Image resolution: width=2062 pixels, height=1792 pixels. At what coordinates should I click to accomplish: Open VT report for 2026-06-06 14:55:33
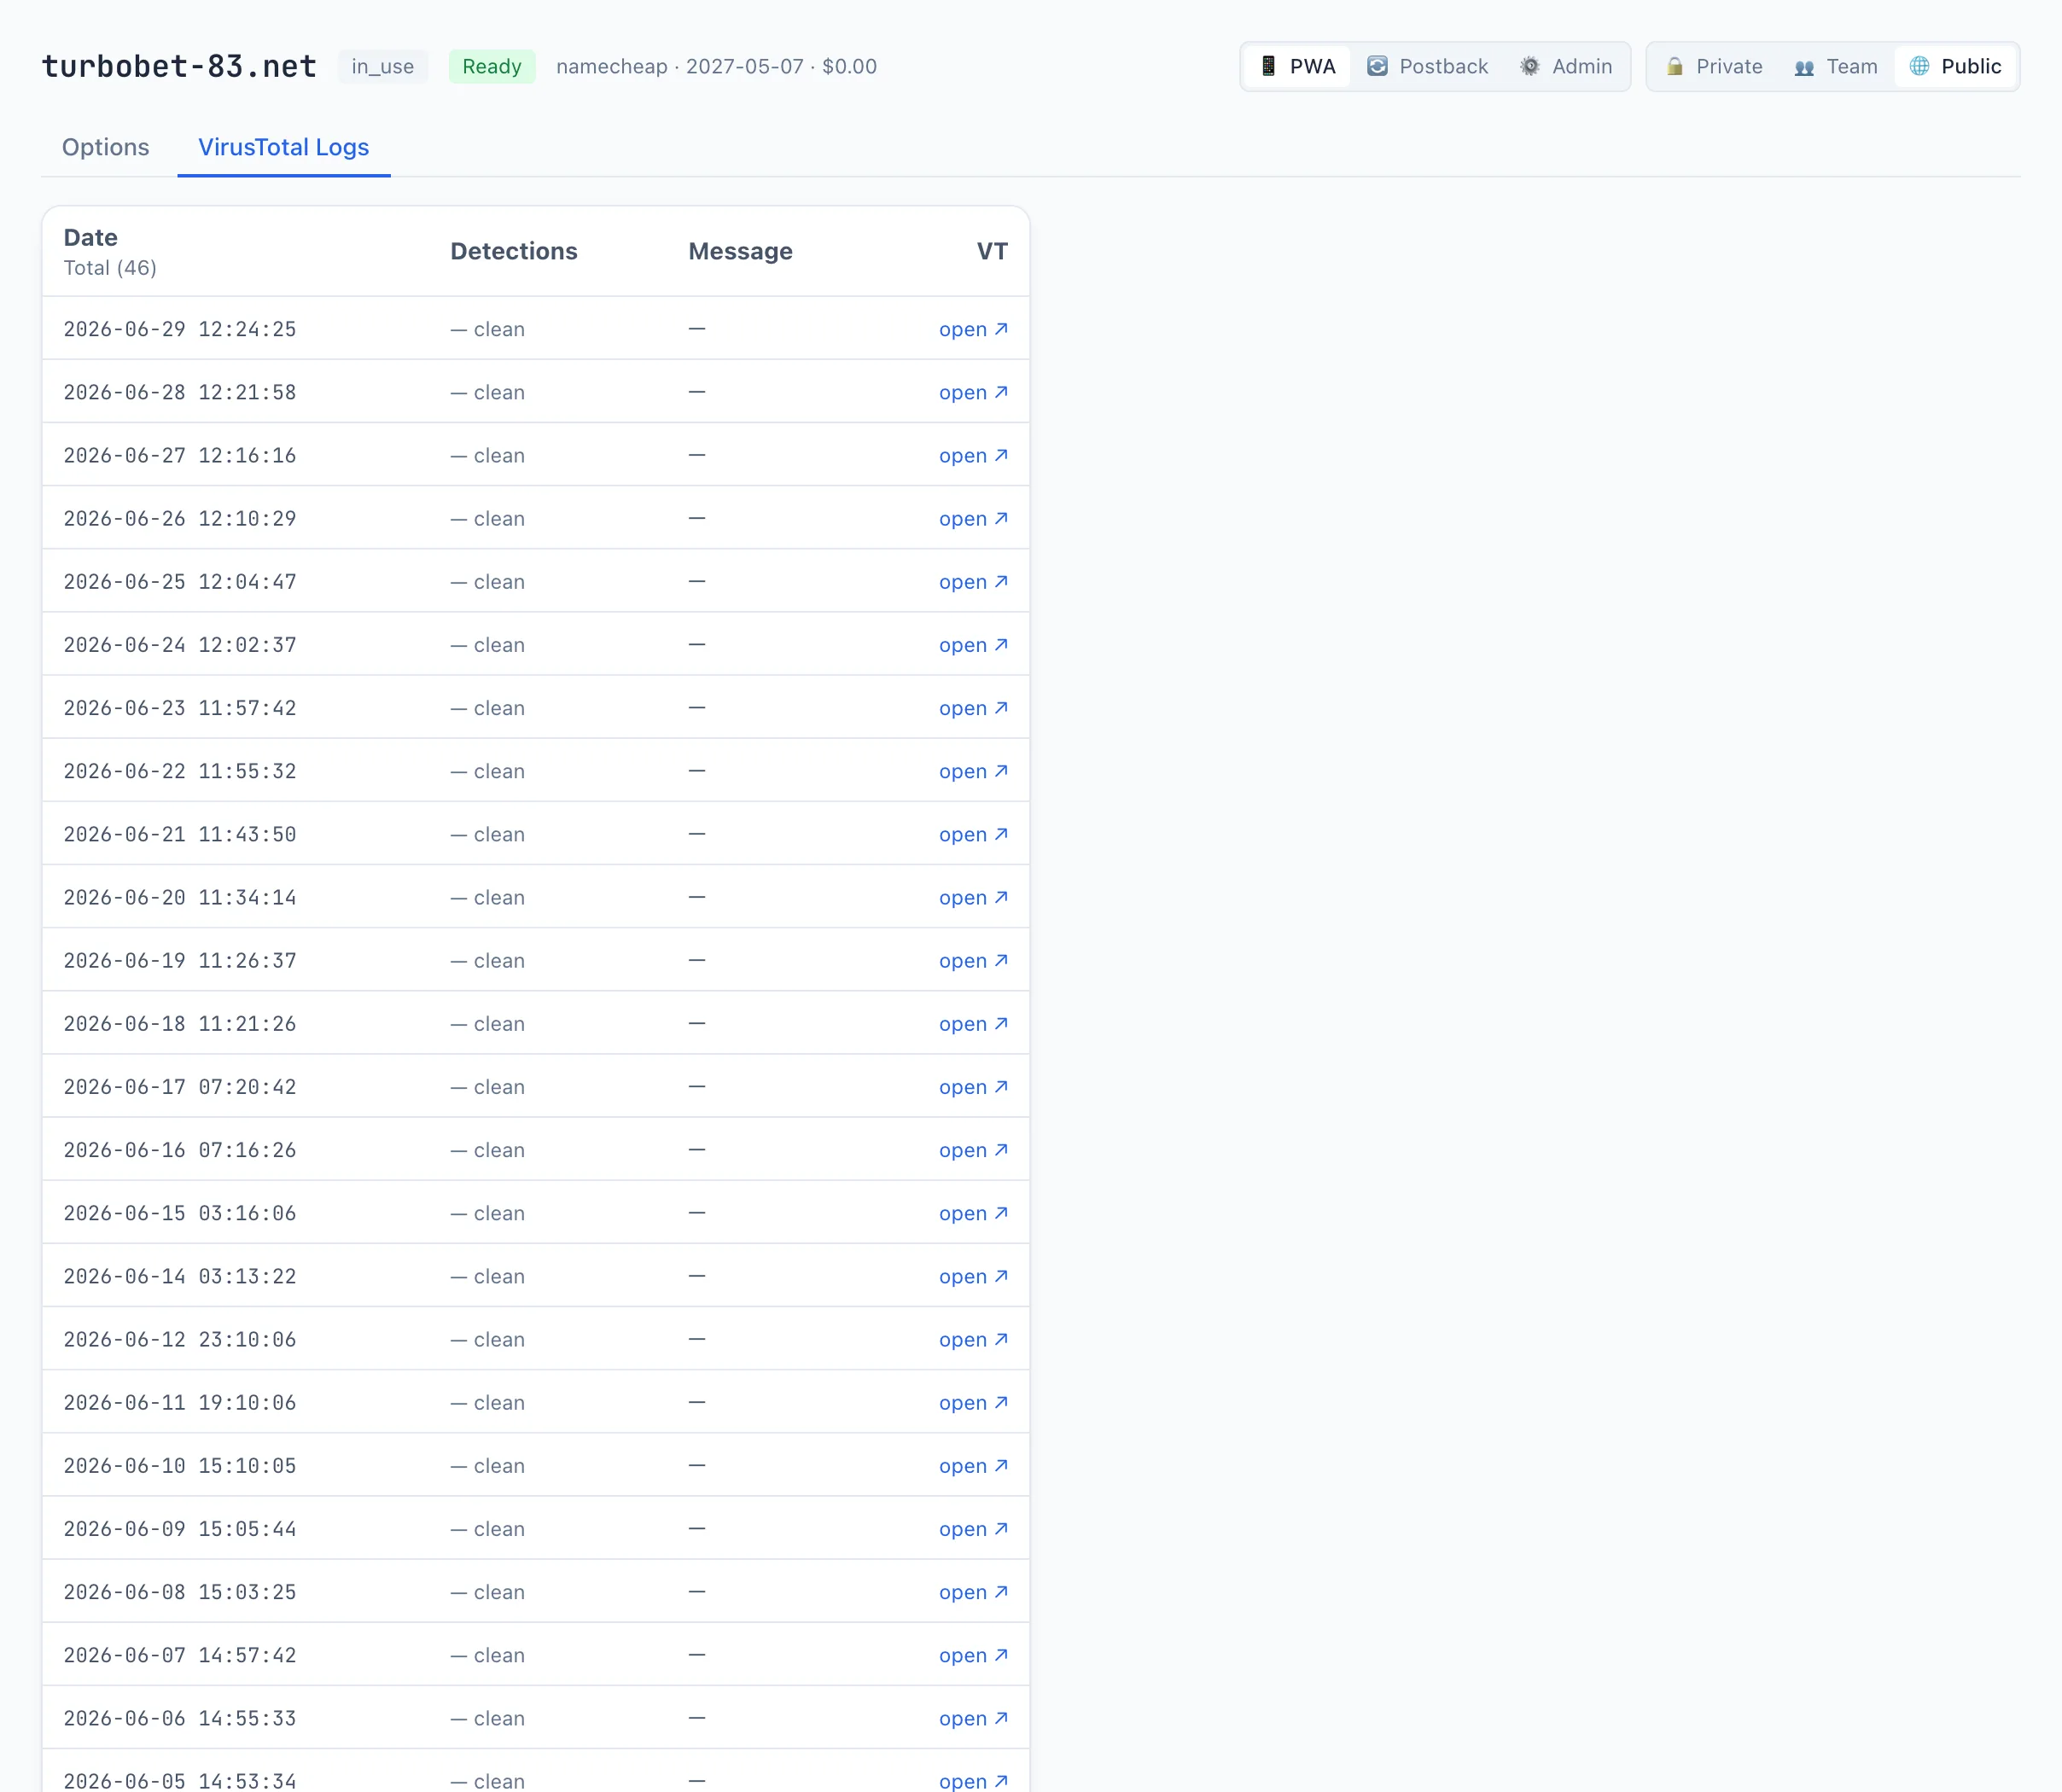pyautogui.click(x=973, y=1718)
